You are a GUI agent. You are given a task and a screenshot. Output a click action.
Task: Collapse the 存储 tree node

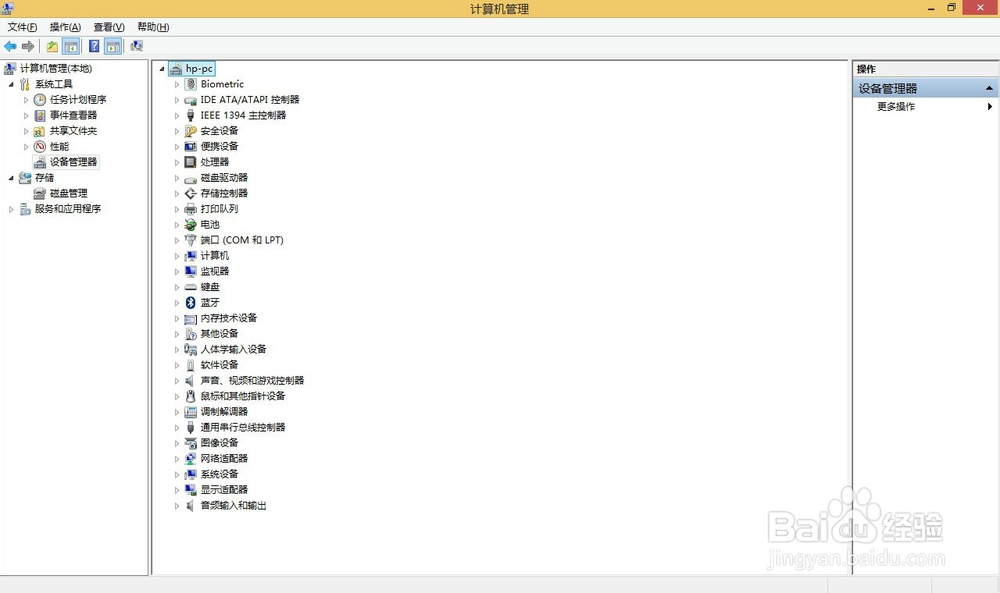[11, 178]
